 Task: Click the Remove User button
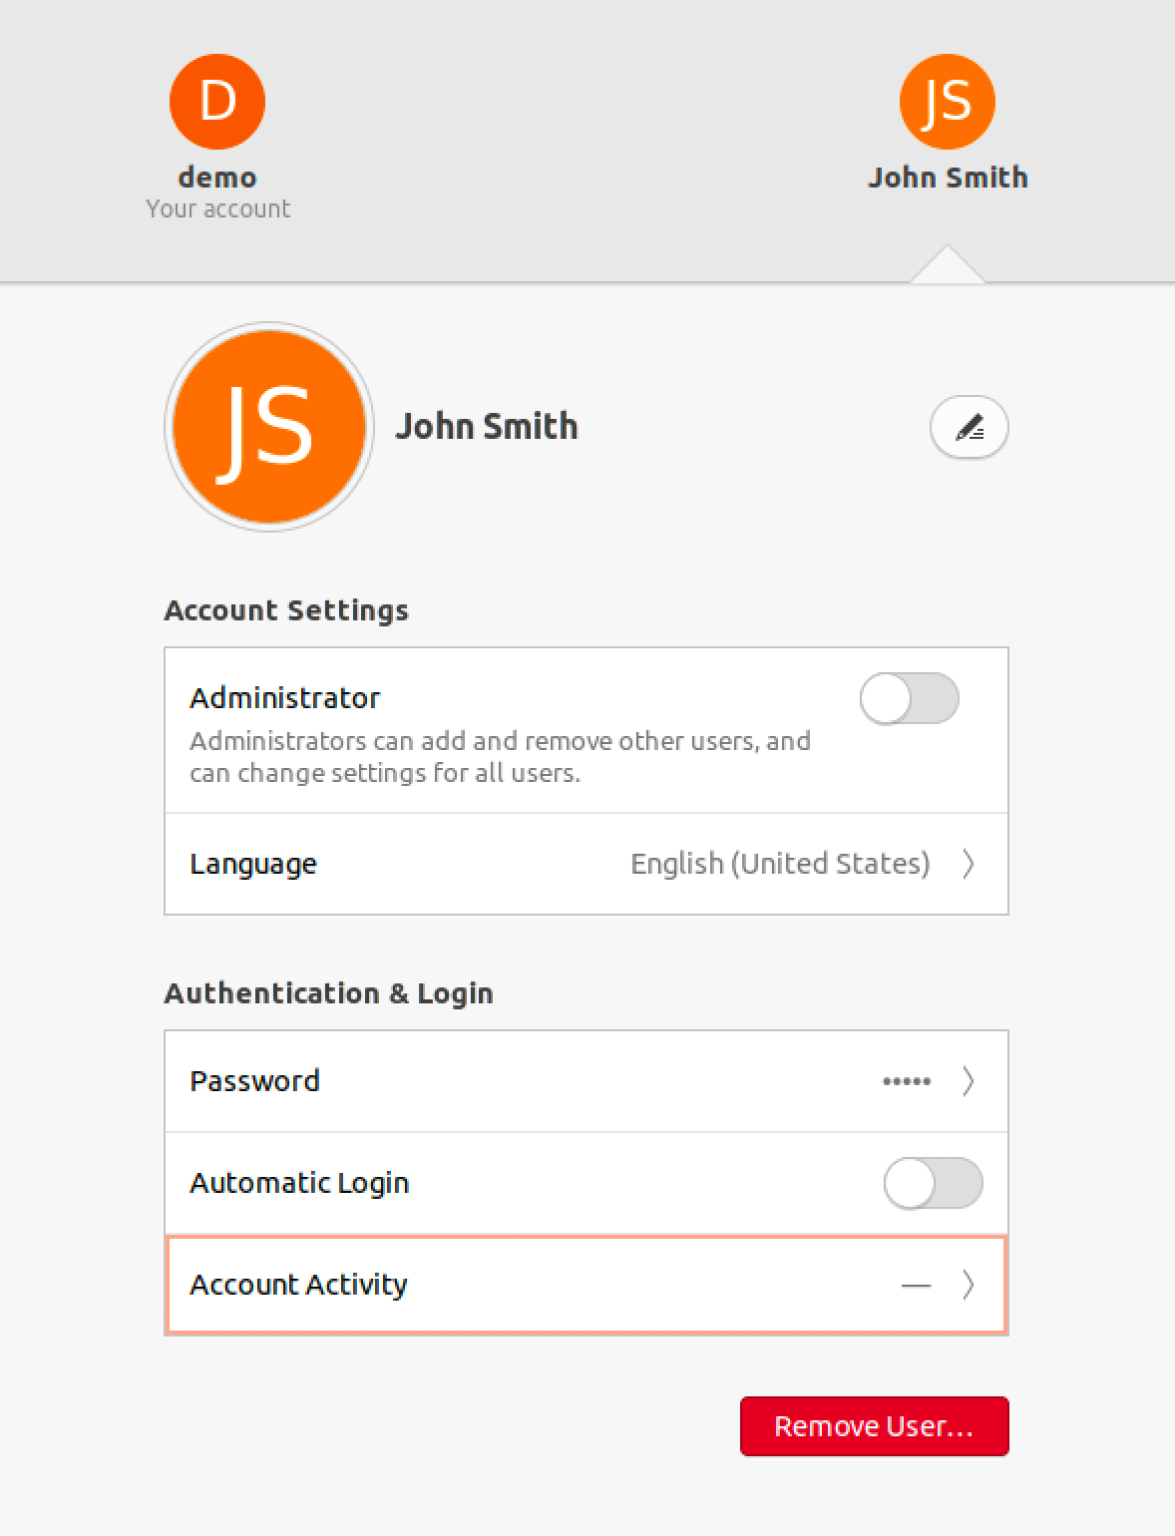tap(874, 1426)
